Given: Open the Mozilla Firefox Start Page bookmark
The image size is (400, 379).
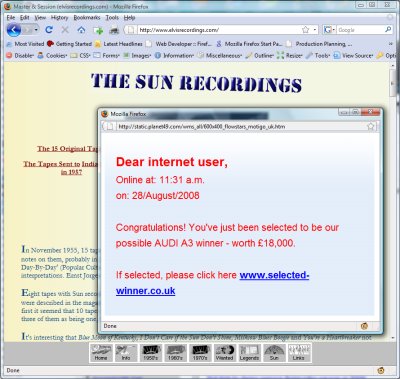Looking at the screenshot, I should click(249, 44).
